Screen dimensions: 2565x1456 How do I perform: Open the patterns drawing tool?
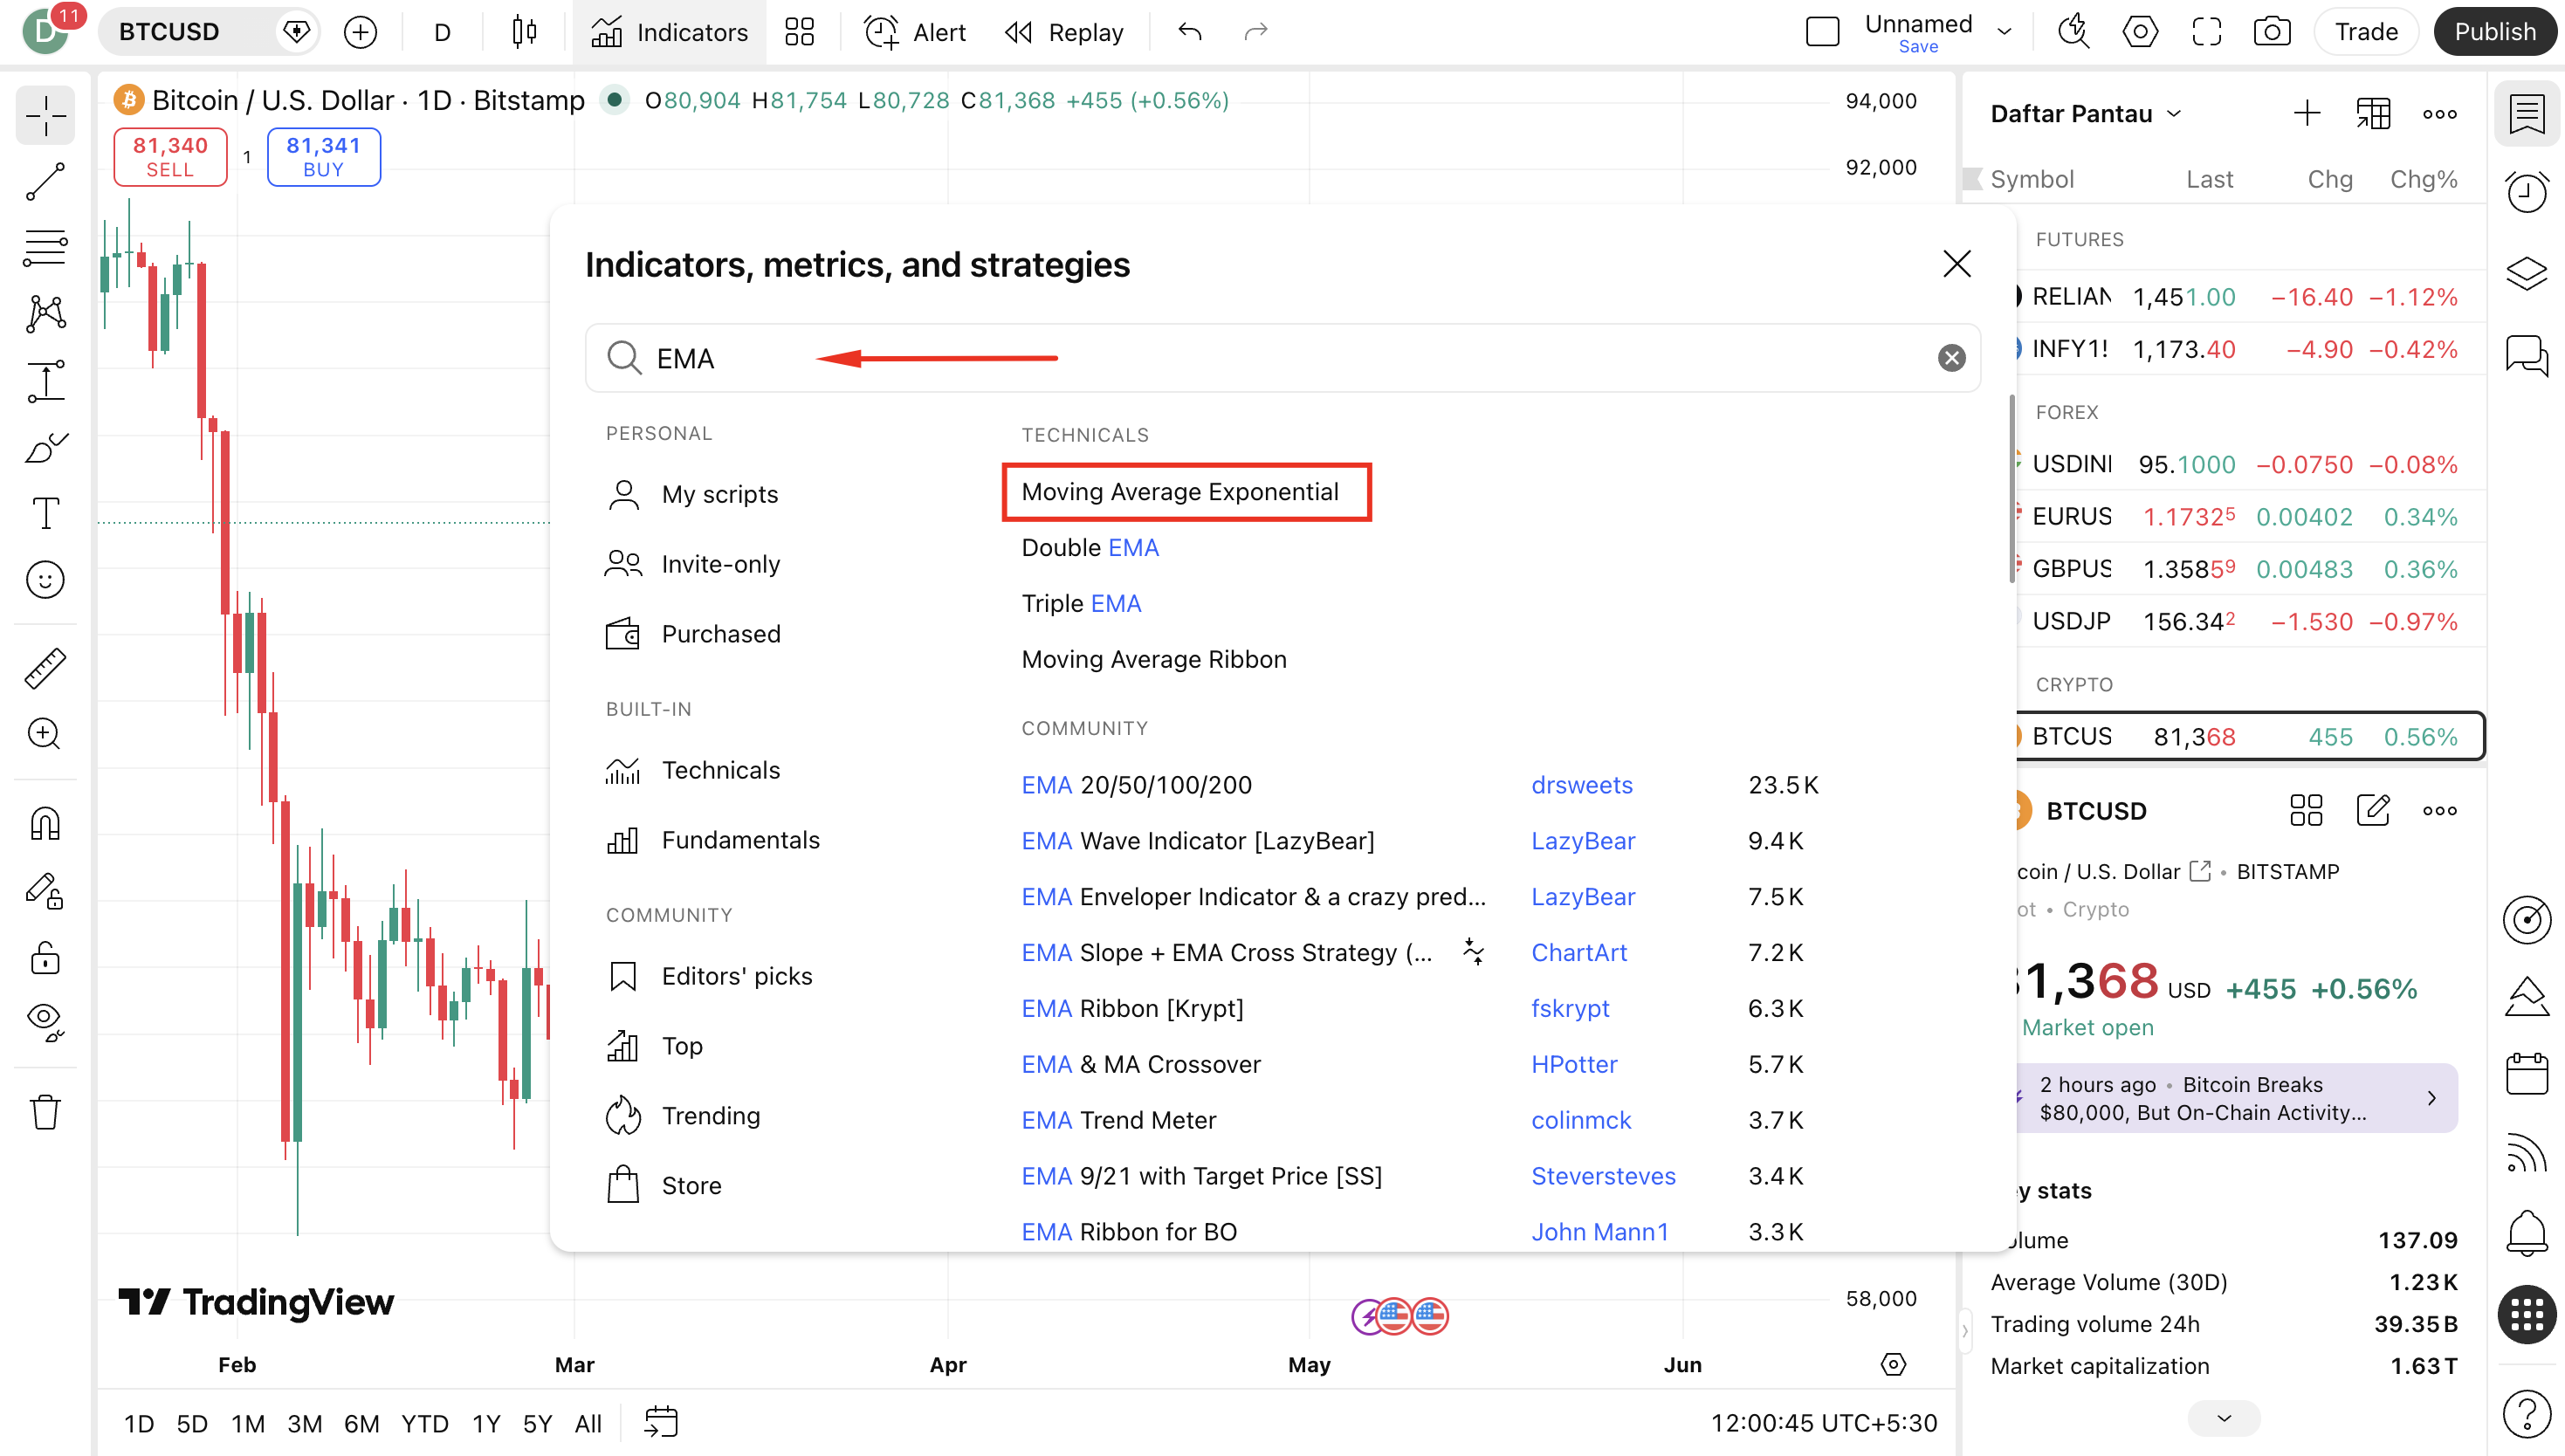(x=45, y=314)
